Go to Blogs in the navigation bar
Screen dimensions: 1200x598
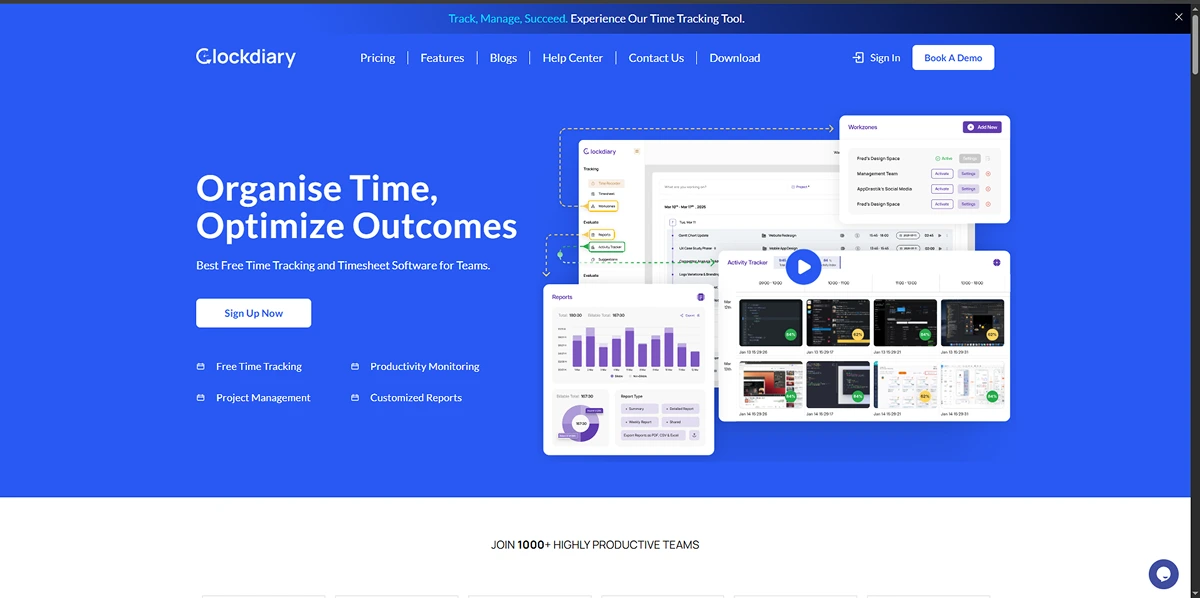503,58
